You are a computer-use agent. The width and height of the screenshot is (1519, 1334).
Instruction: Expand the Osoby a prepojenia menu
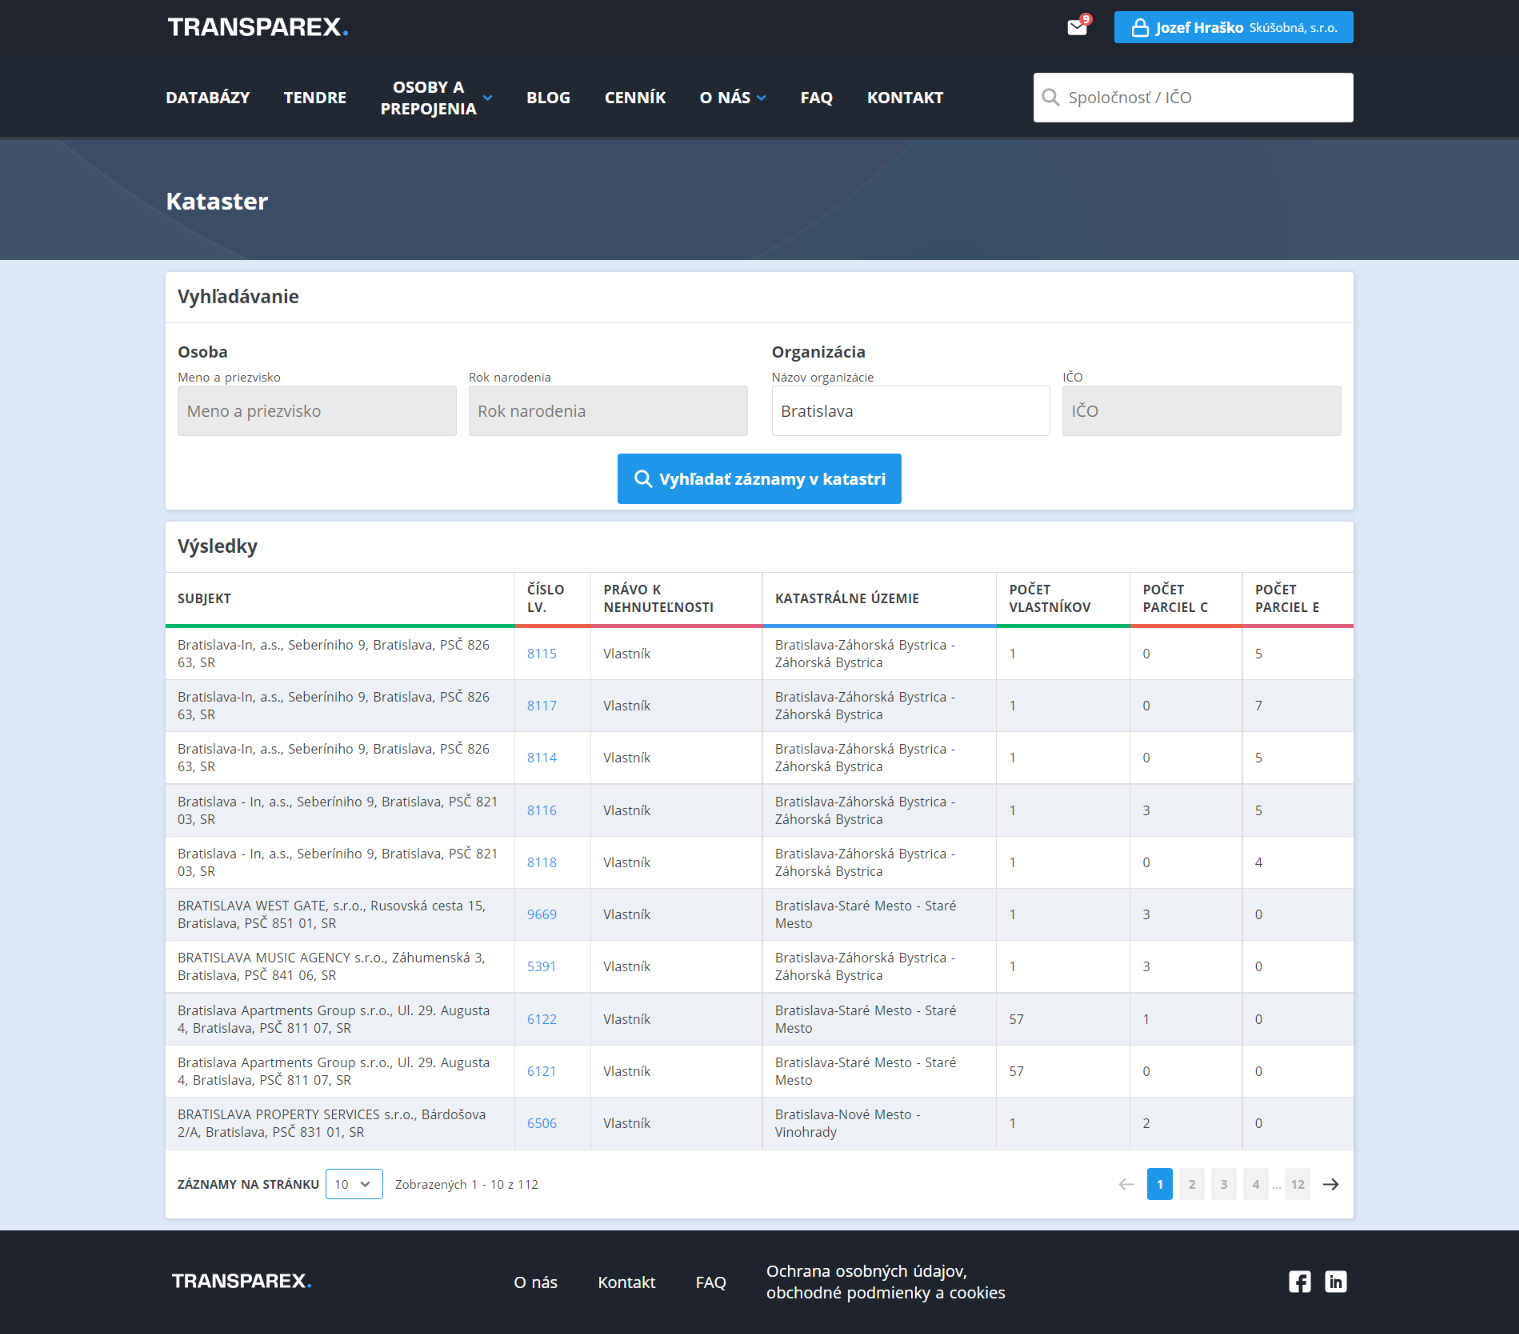tap(436, 98)
